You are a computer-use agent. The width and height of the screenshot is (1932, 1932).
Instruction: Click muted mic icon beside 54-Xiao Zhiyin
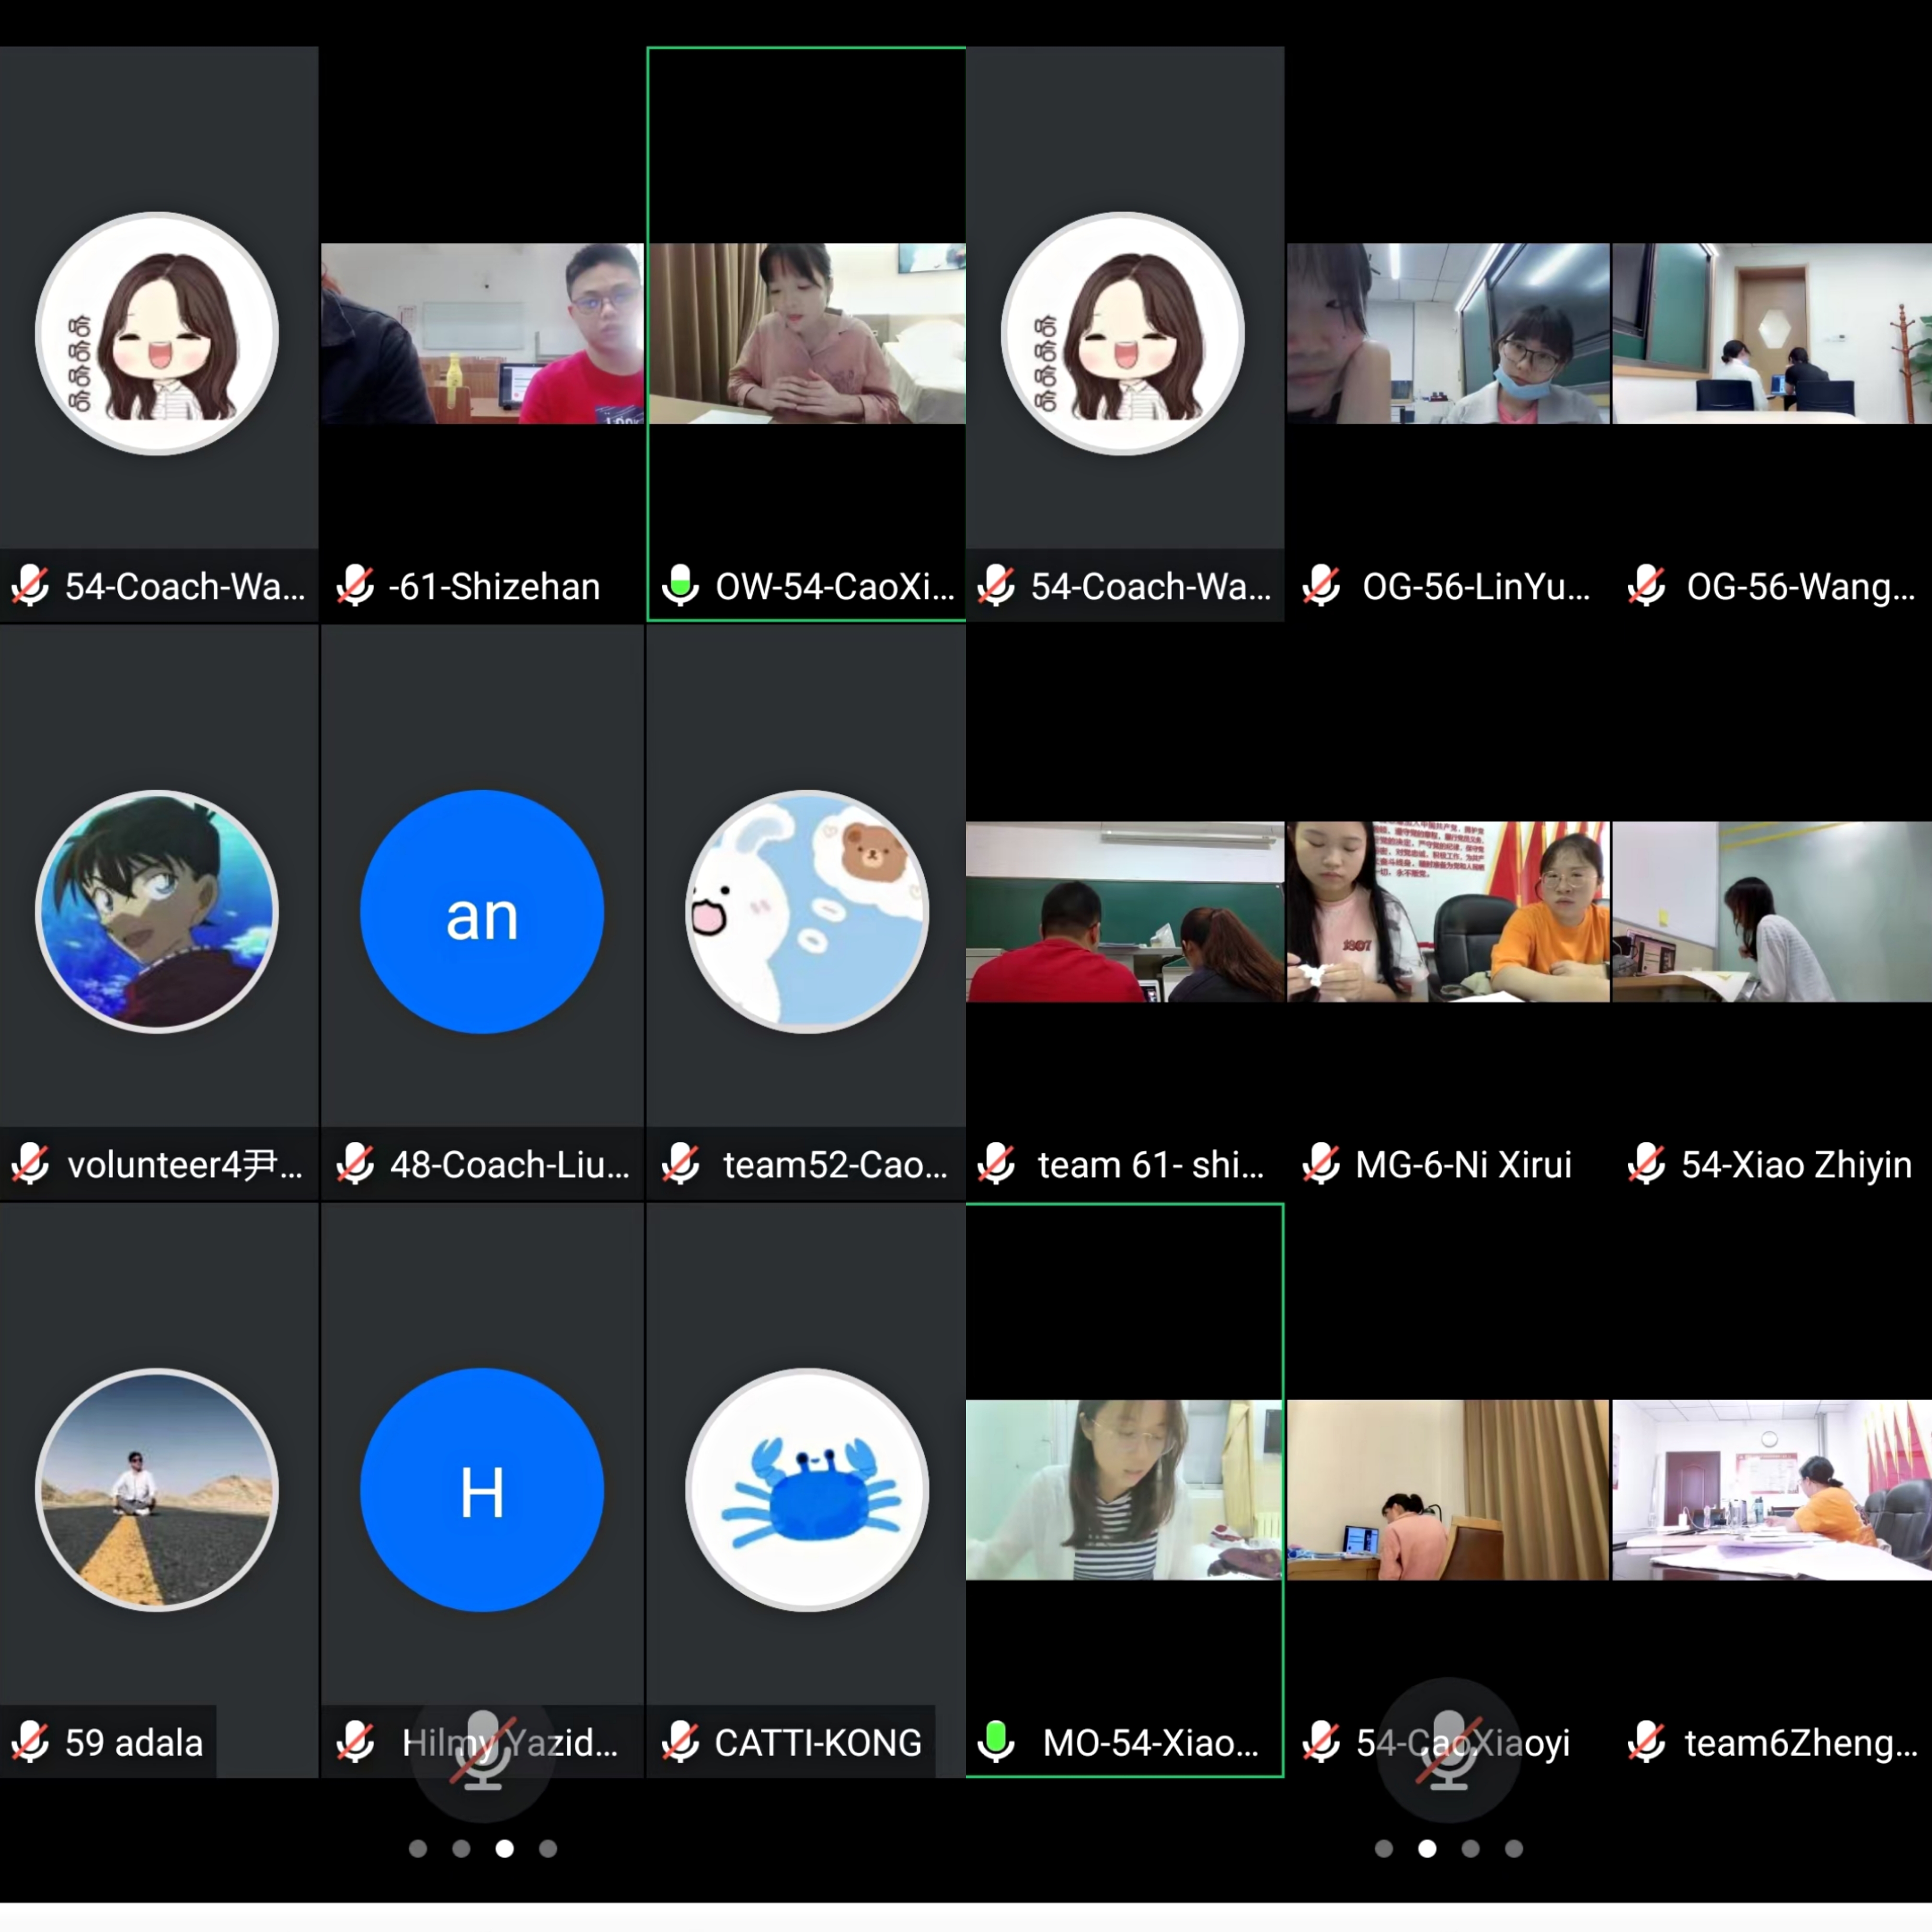pyautogui.click(x=1646, y=1164)
